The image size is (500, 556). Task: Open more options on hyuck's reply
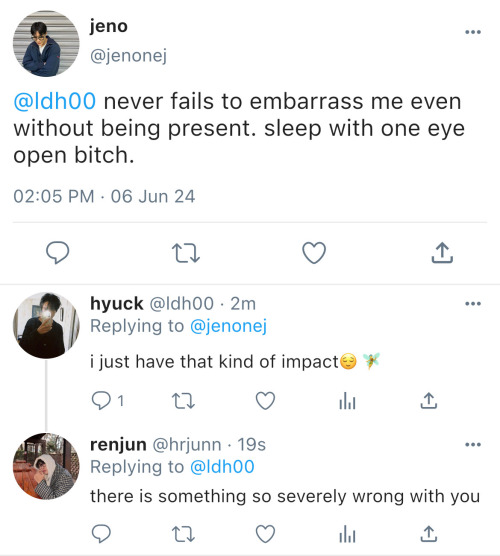pyautogui.click(x=473, y=304)
